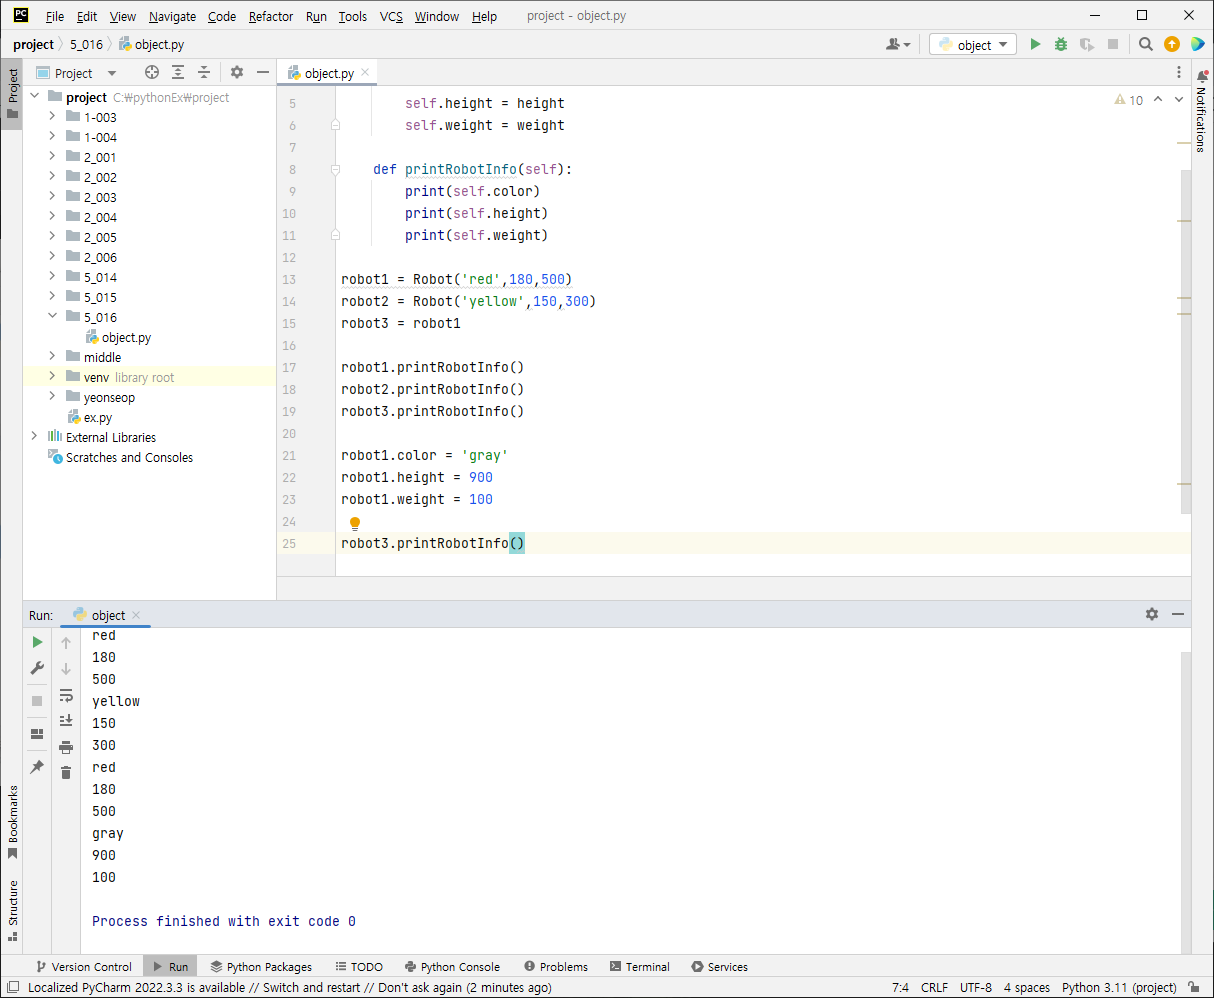Click the orange IDE update icon
This screenshot has width=1214, height=998.
pyautogui.click(x=1172, y=44)
